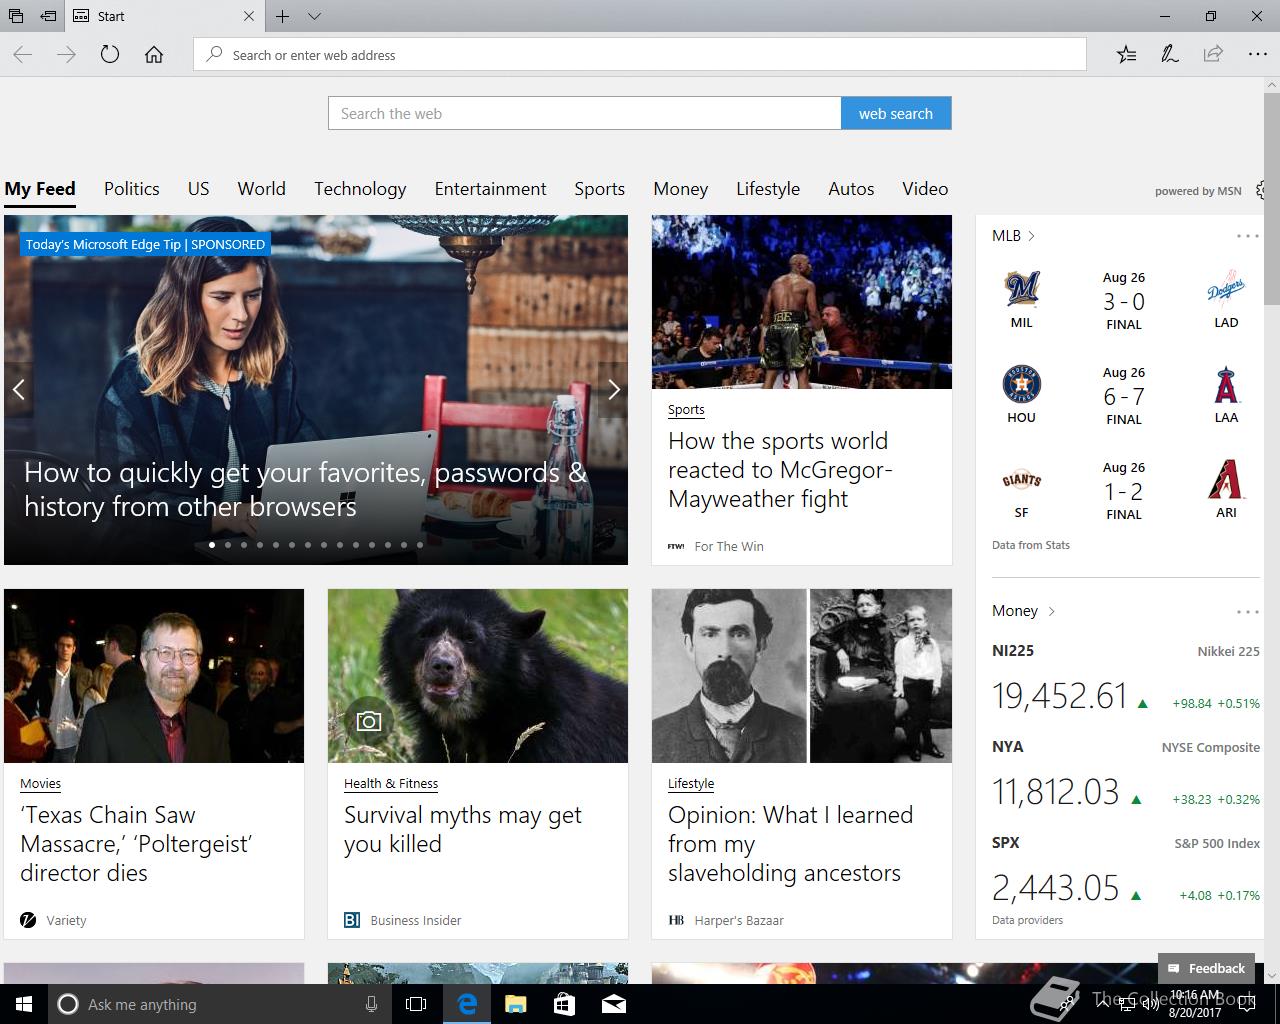Select the first carousel dot indicator
Screen dimensions: 1280x1024
(x=212, y=545)
